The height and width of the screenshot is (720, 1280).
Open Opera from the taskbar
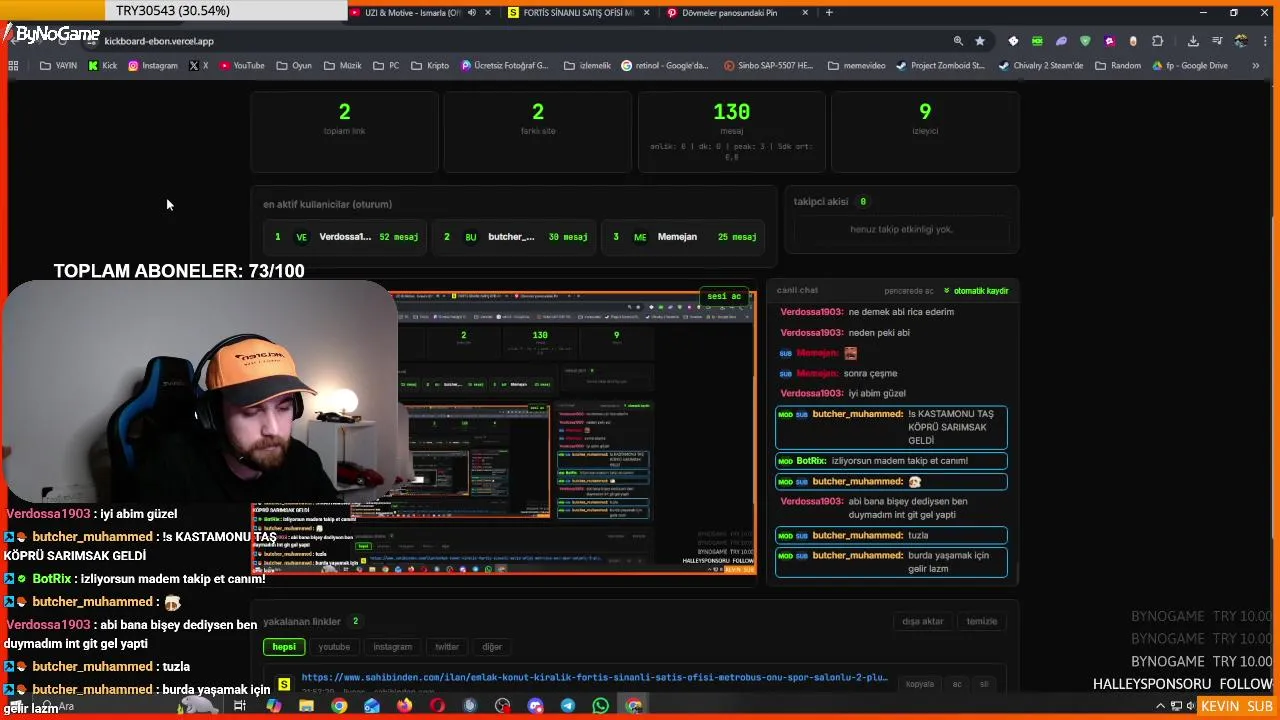(x=437, y=706)
